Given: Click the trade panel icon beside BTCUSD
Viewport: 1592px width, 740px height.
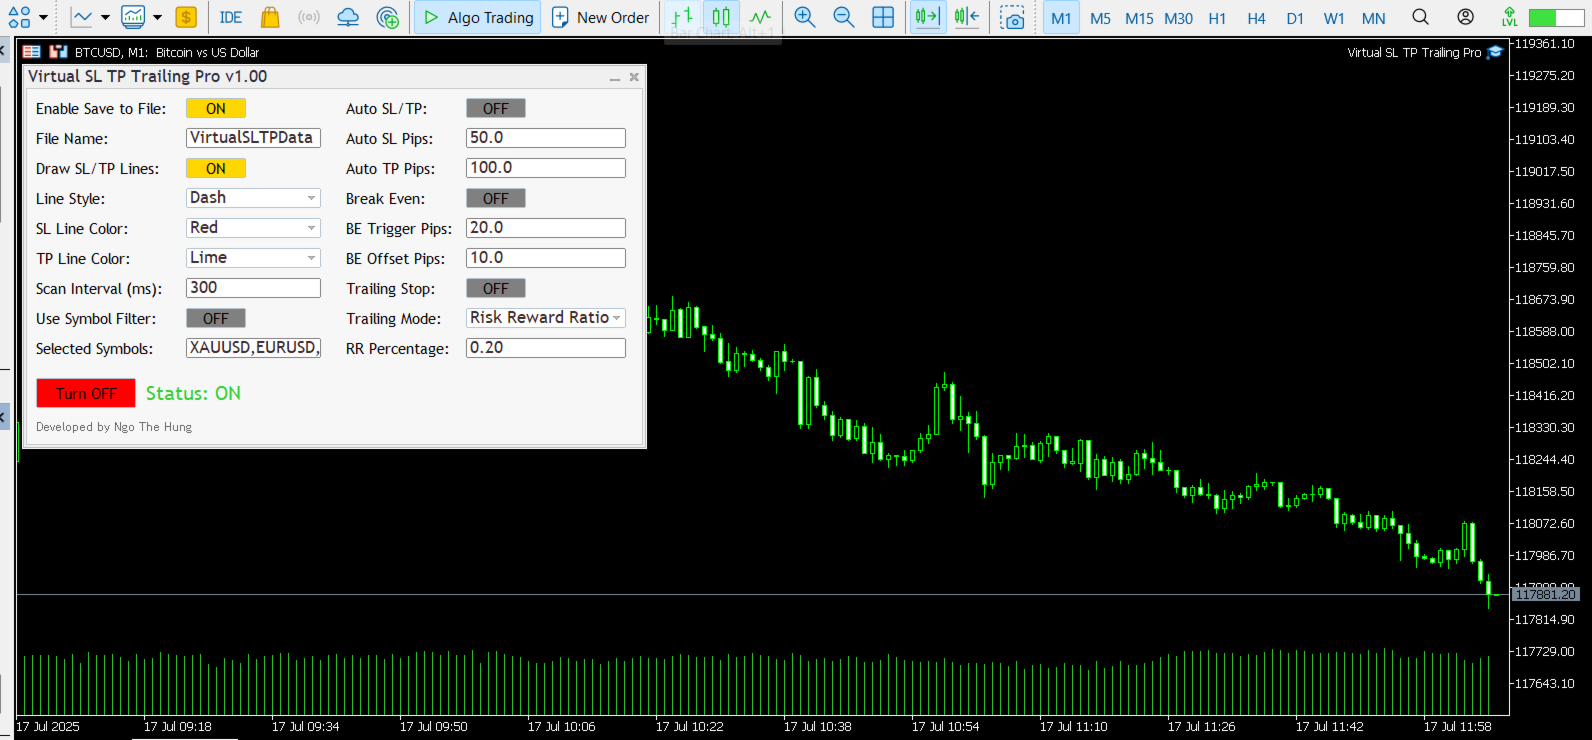Looking at the screenshot, I should point(58,52).
